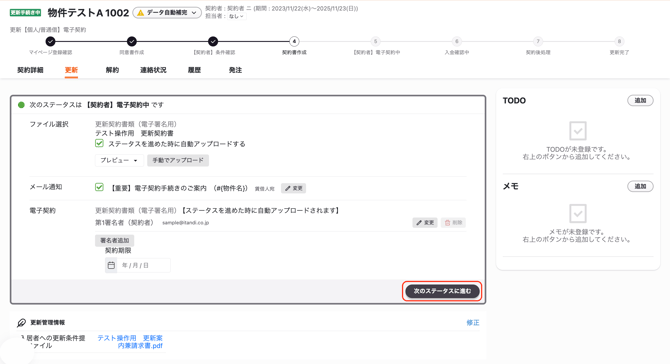Click completed step 1 マイページ登録確認
Viewport: 670px width, 364px height.
tap(50, 41)
